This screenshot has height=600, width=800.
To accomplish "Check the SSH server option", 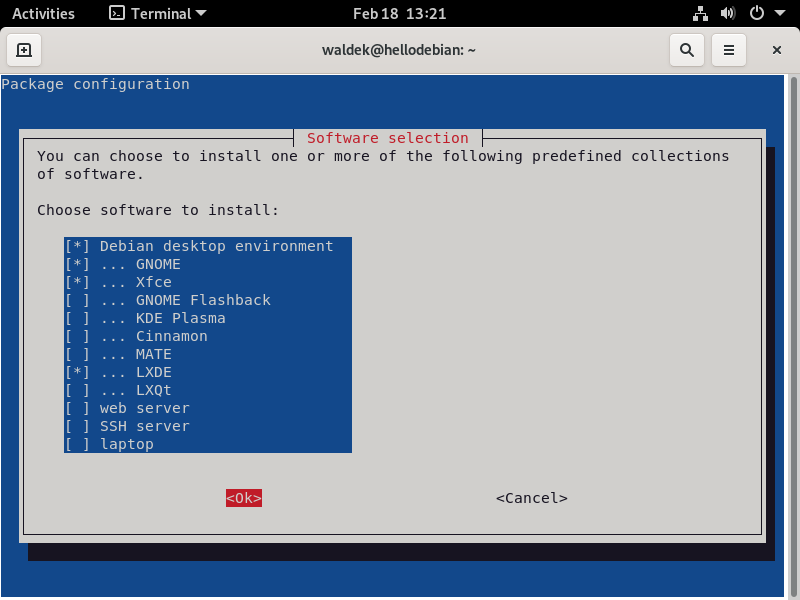I will tap(208, 426).
